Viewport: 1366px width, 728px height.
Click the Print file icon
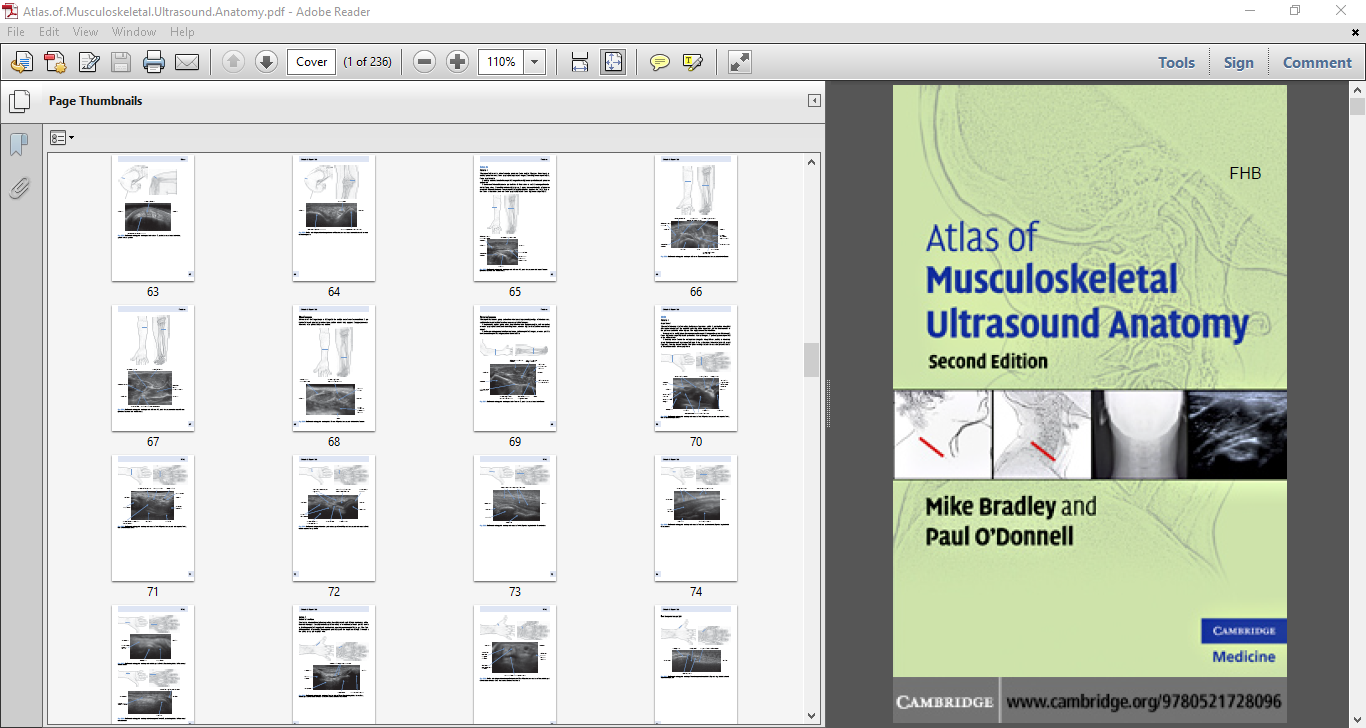(x=154, y=62)
